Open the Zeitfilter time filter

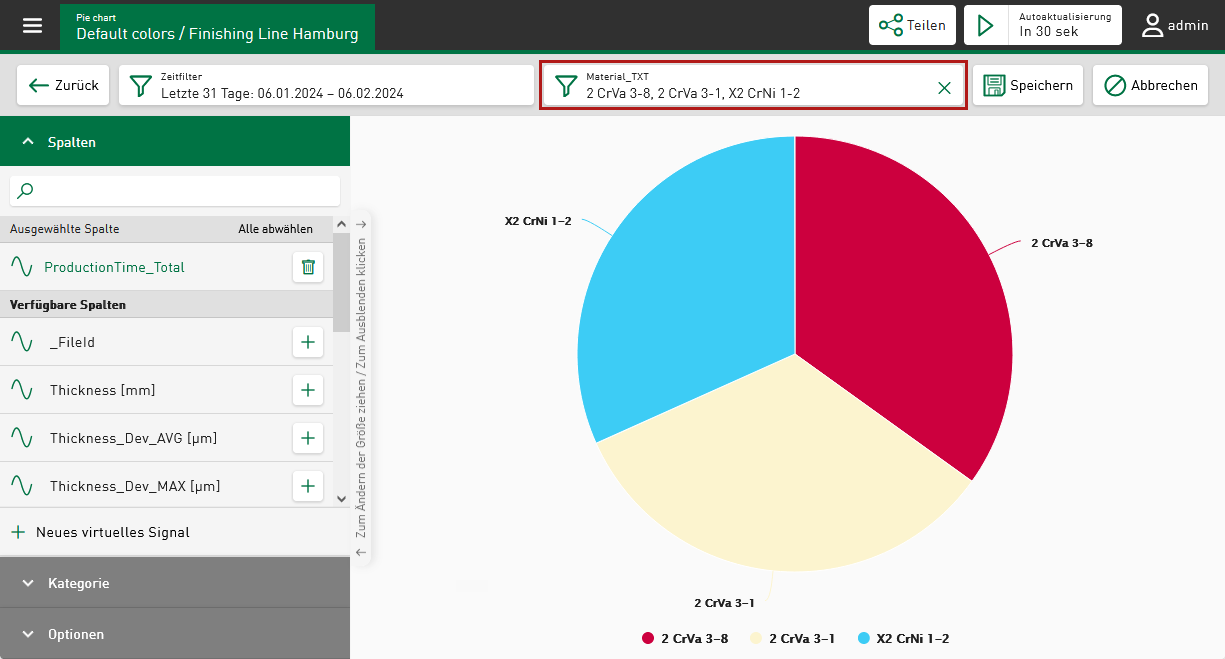pos(326,85)
